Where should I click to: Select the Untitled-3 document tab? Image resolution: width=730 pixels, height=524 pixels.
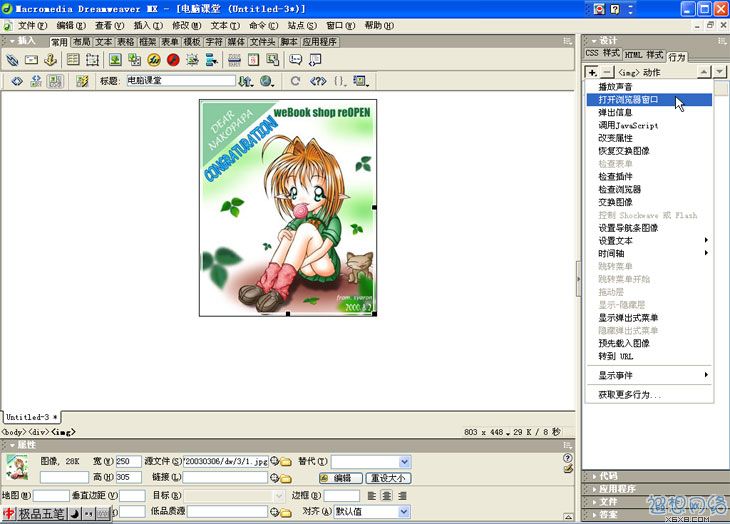[32, 417]
